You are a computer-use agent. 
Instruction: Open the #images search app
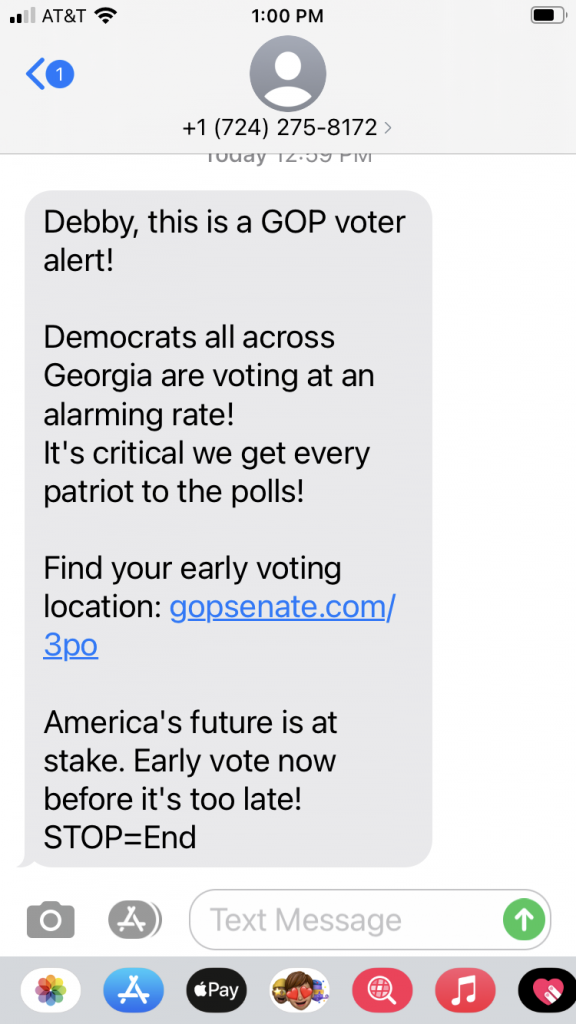click(382, 990)
